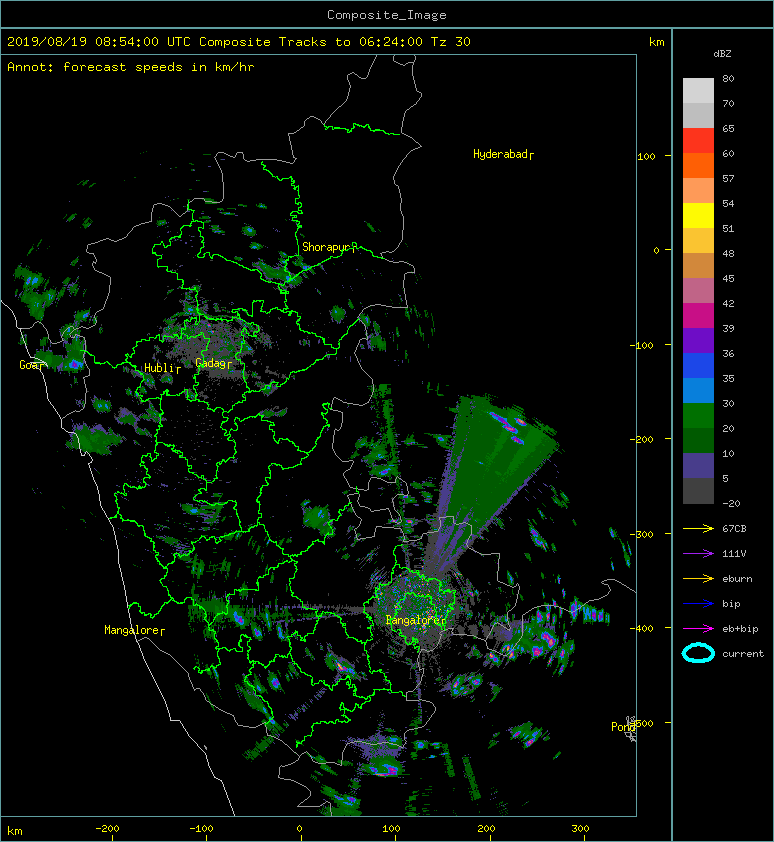This screenshot has width=774, height=842.
Task: Pick the deep orange swatch under 60
Action: coord(698,166)
